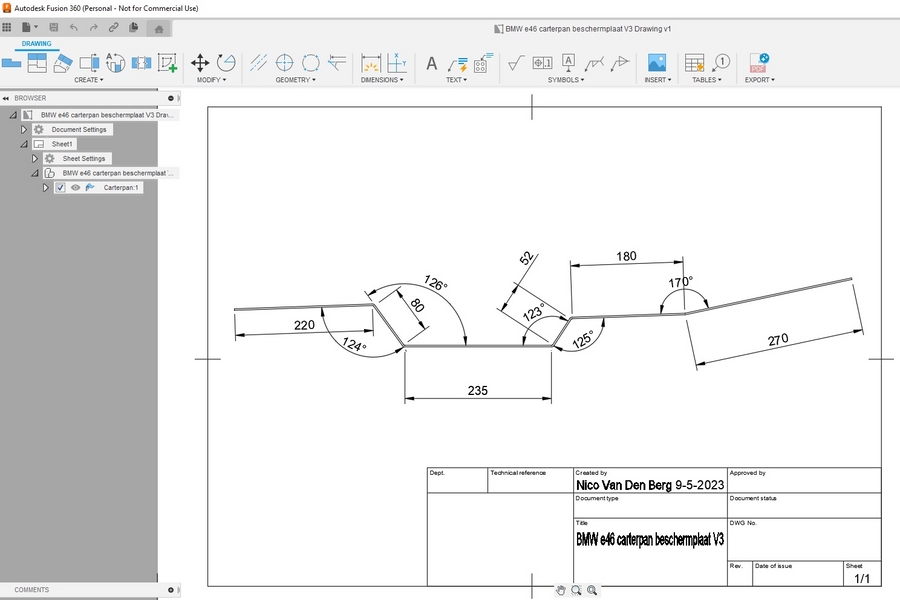Click the Zoom Fit magnifier tool
The width and height of the screenshot is (900, 600).
click(592, 590)
